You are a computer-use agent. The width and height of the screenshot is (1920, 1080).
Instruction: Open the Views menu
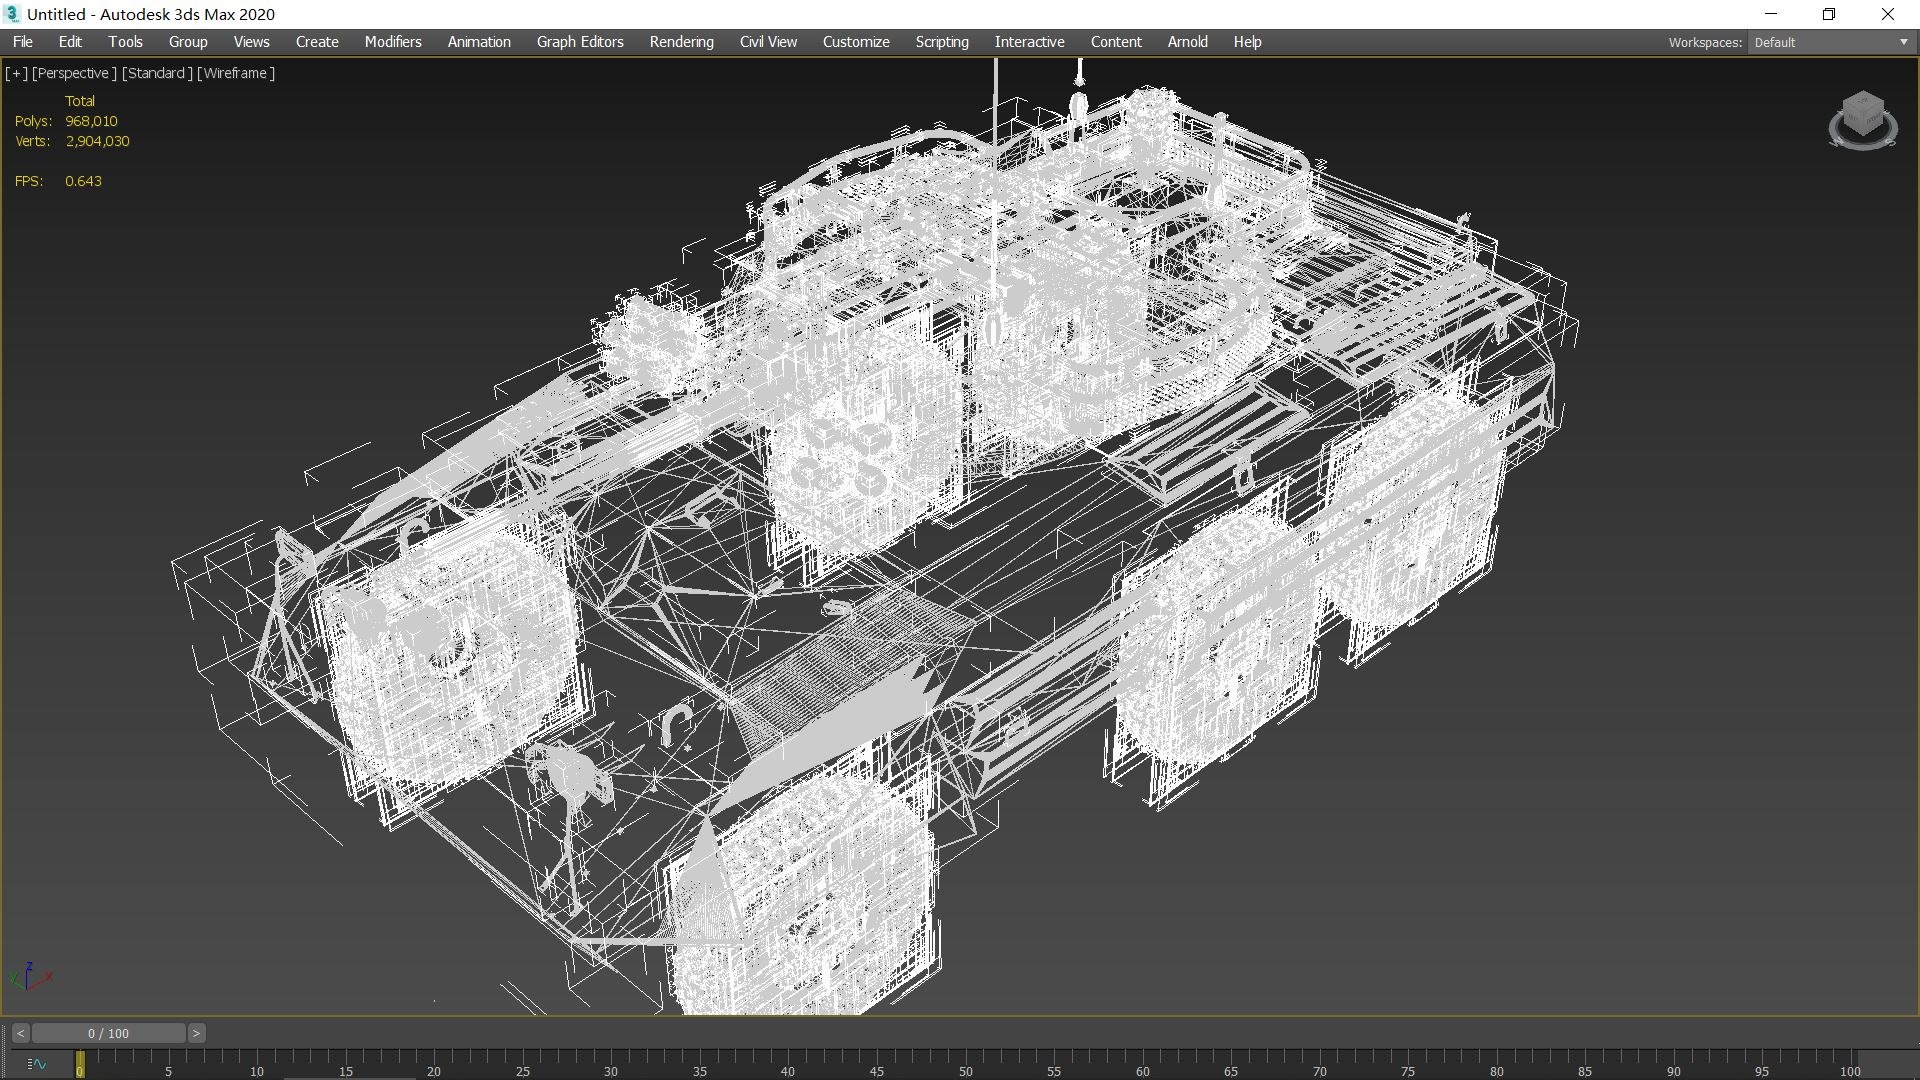[x=251, y=42]
